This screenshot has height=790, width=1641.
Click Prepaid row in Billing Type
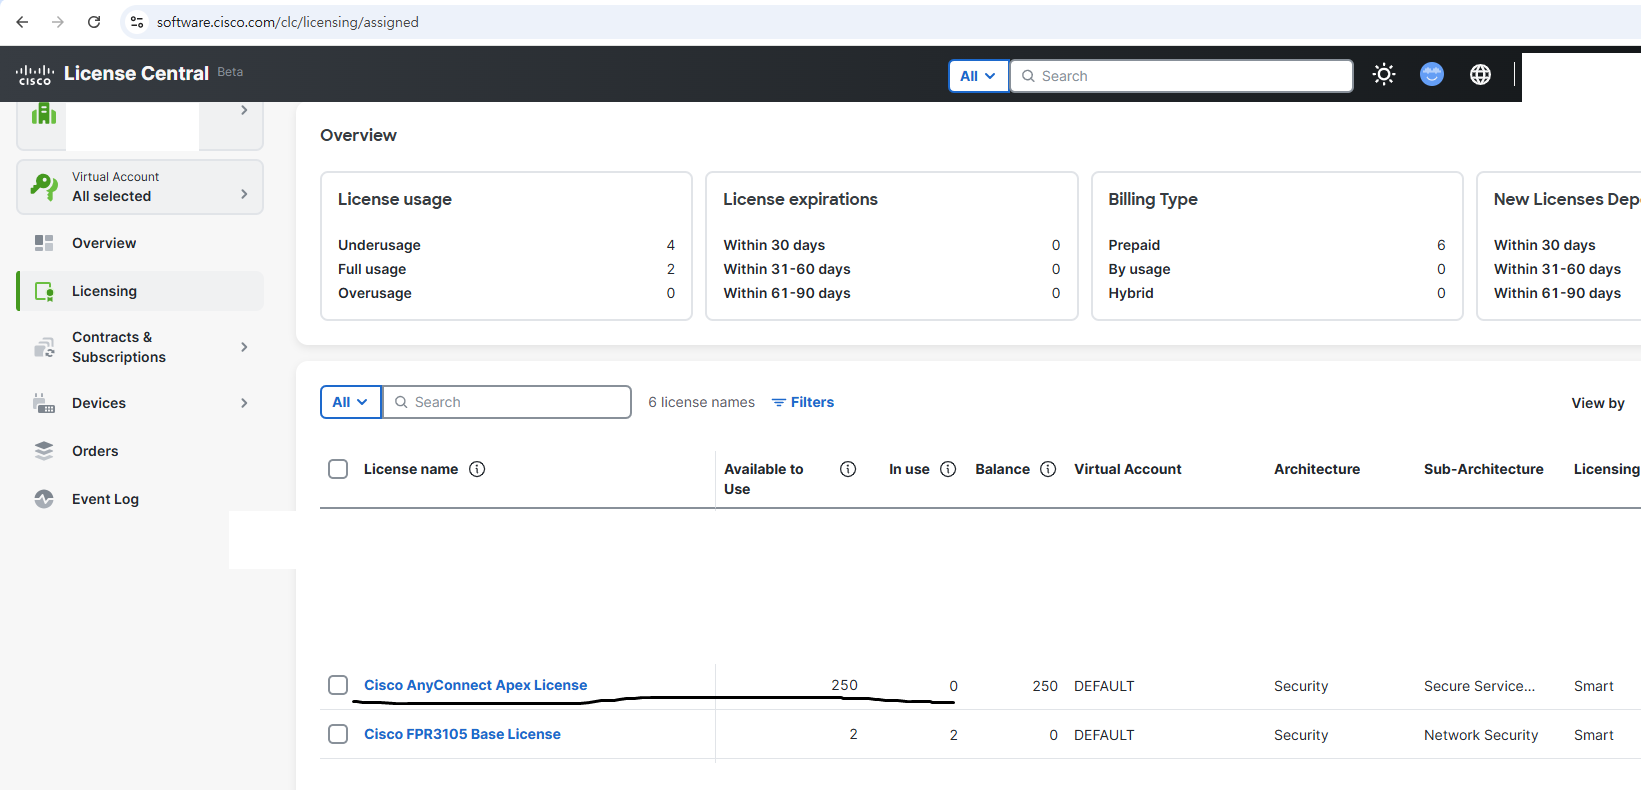[x=1277, y=245]
